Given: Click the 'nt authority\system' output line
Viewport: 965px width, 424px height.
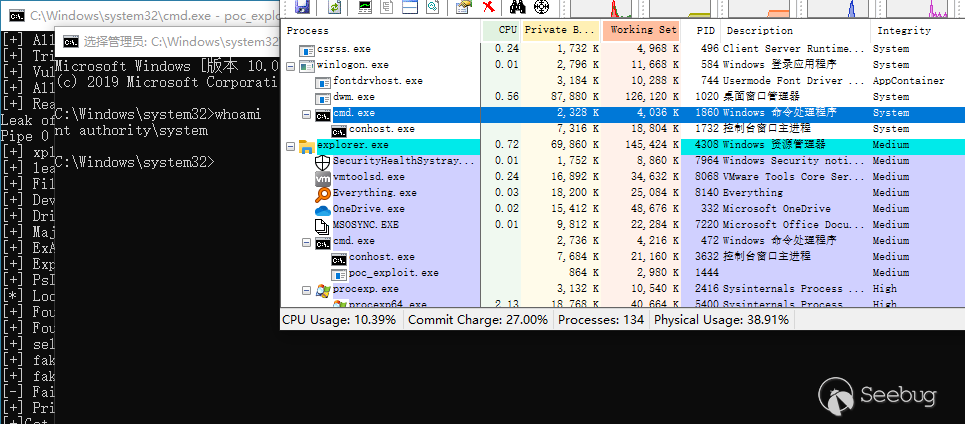Looking at the screenshot, I should (131, 130).
